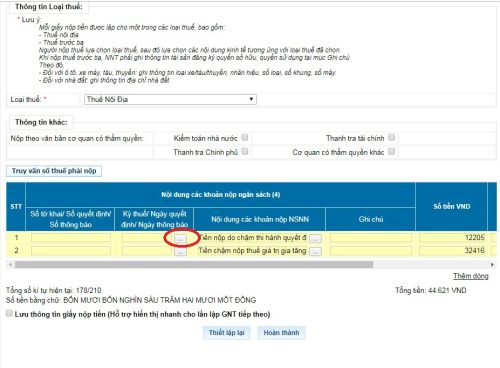Image resolution: width=500 pixels, height=368 pixels.
Task: Click the Thêm dòng link
Action: tap(471, 276)
